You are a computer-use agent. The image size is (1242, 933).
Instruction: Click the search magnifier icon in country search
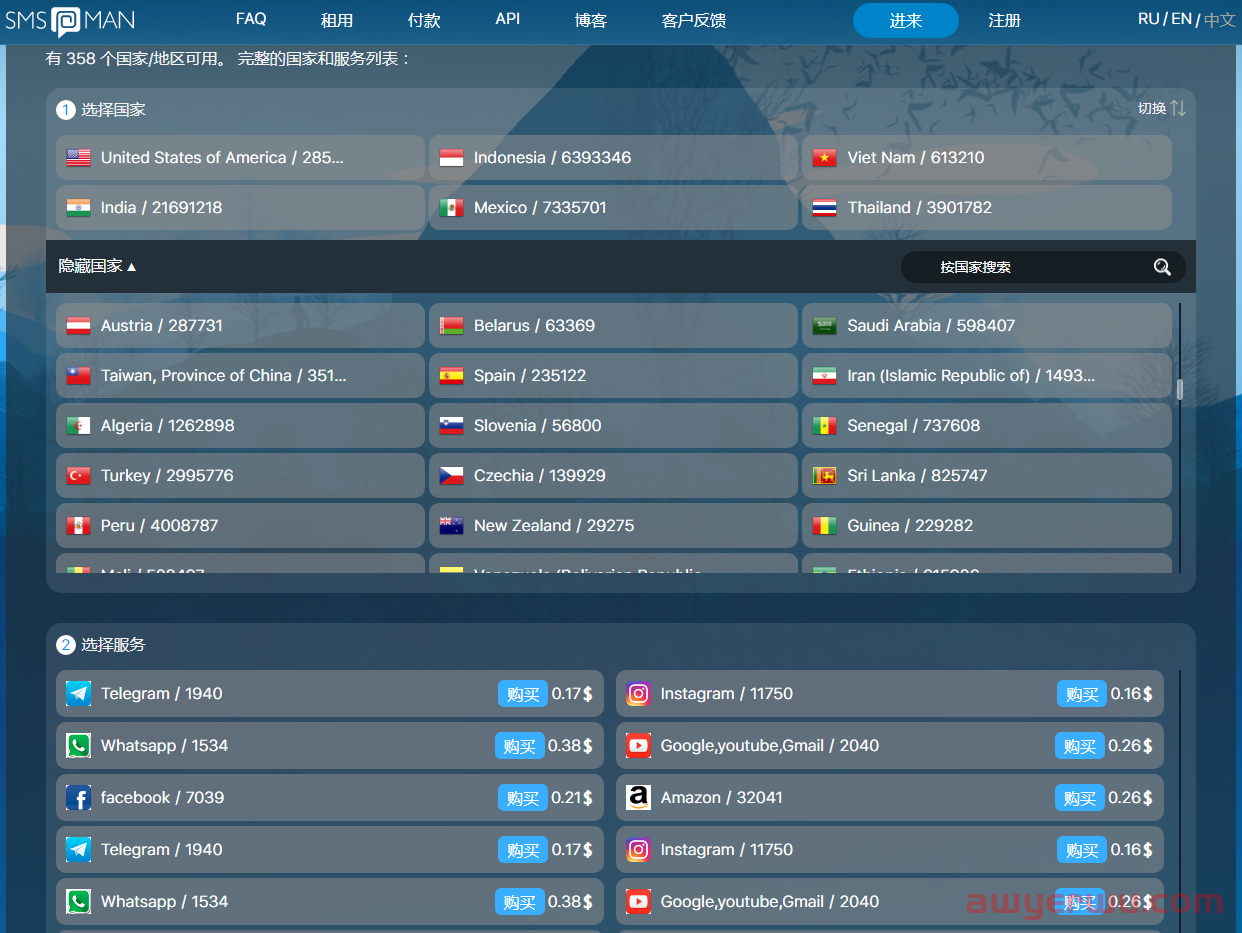point(1162,267)
